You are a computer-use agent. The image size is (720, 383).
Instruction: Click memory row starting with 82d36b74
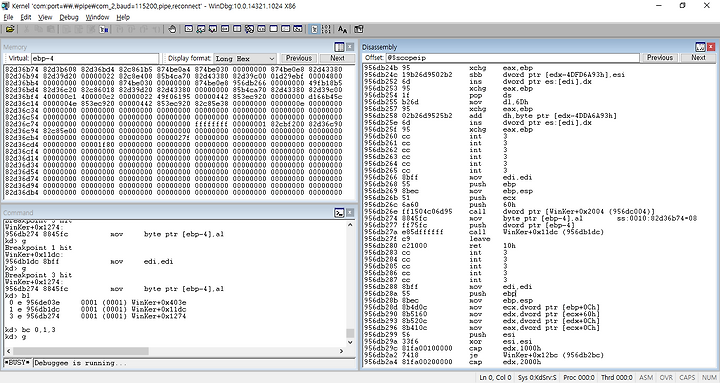(174, 69)
